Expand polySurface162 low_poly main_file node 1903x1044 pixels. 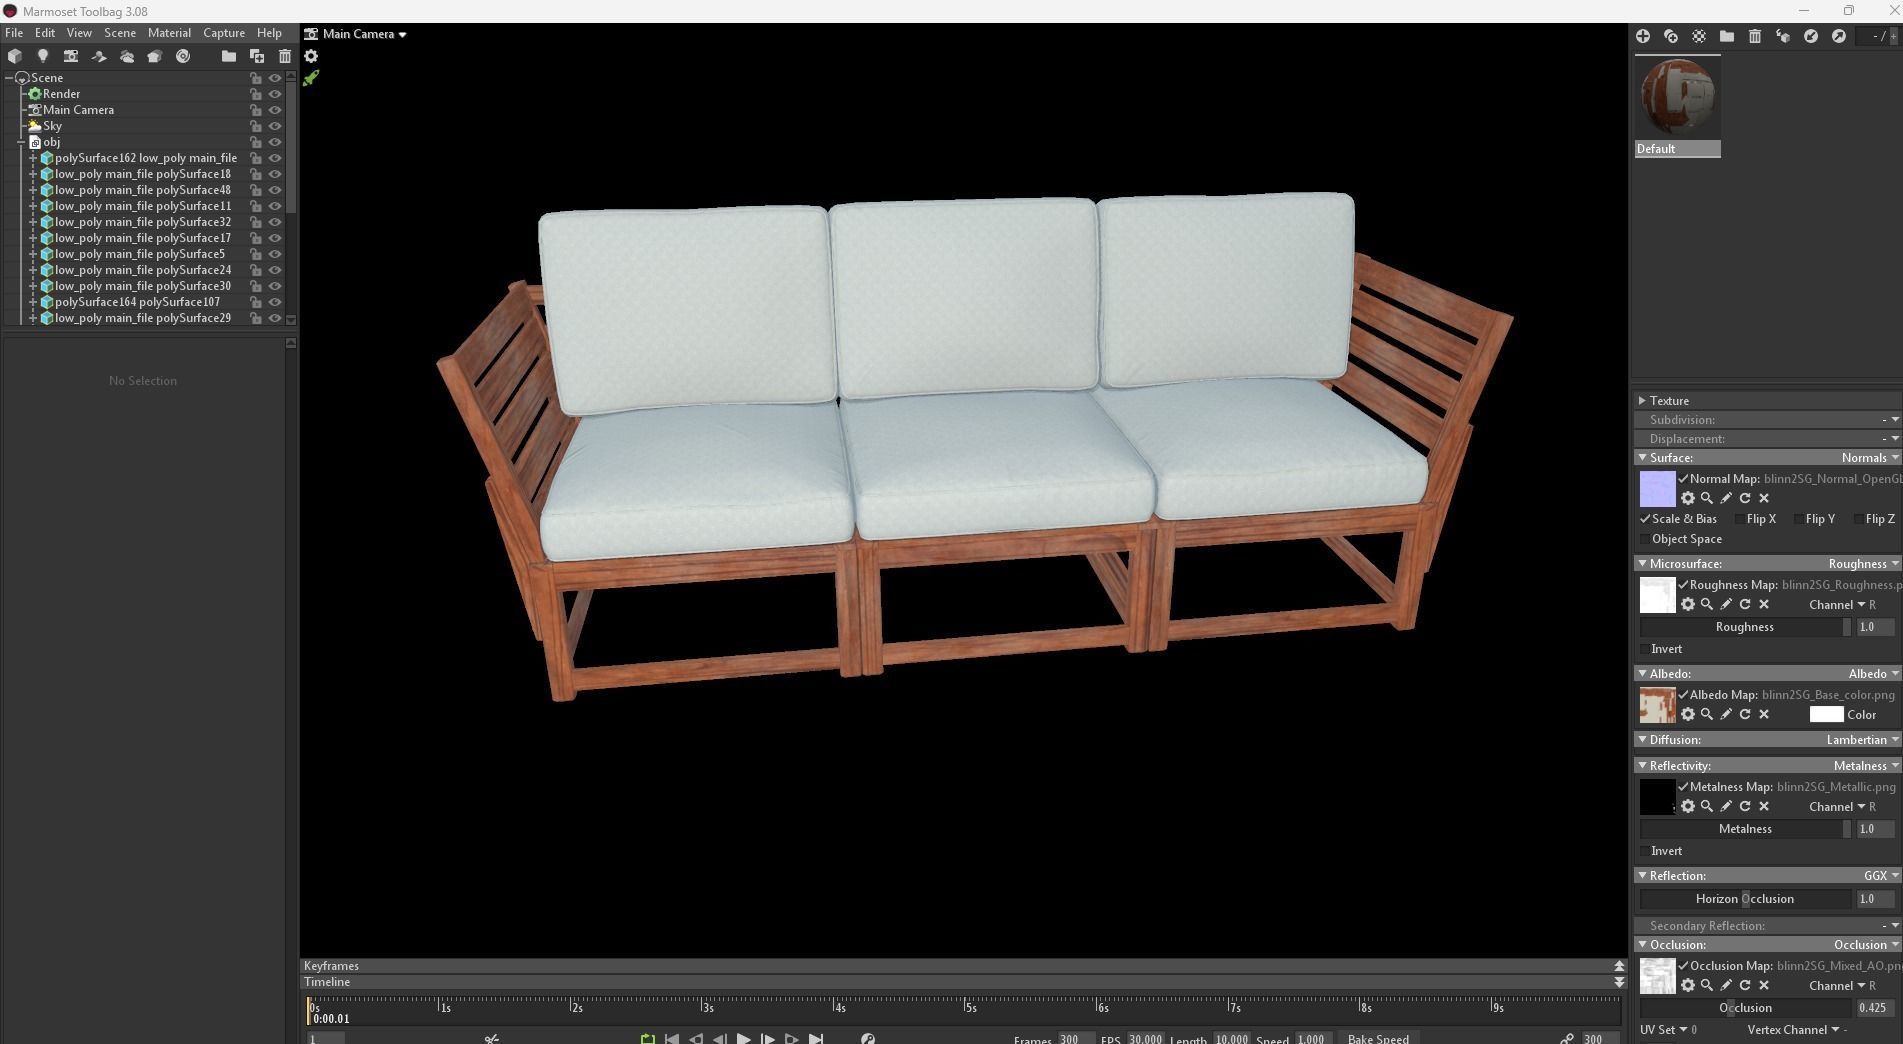click(34, 158)
